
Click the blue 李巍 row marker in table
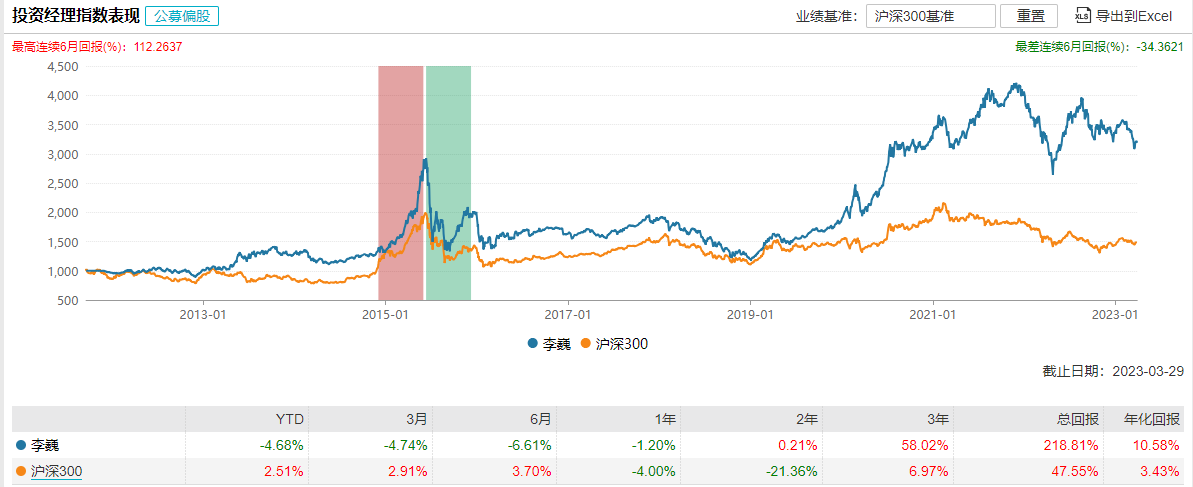[20, 445]
